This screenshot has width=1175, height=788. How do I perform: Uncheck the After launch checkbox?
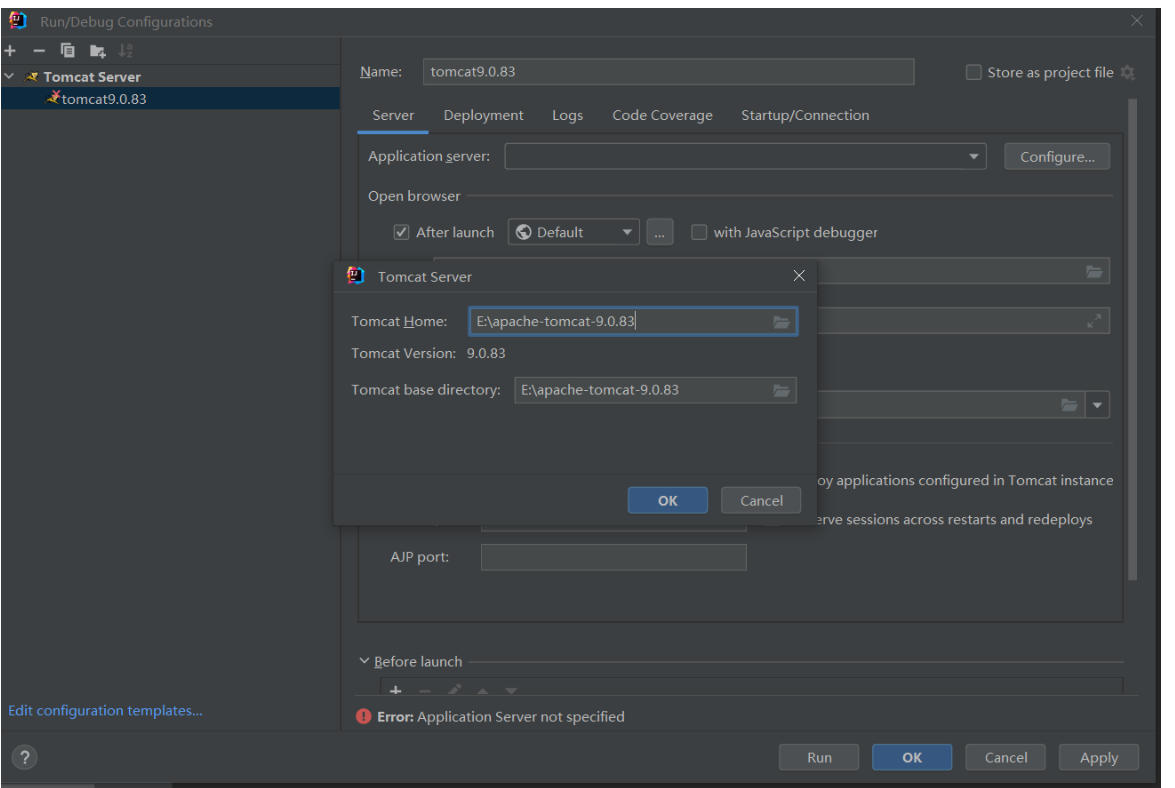(402, 232)
